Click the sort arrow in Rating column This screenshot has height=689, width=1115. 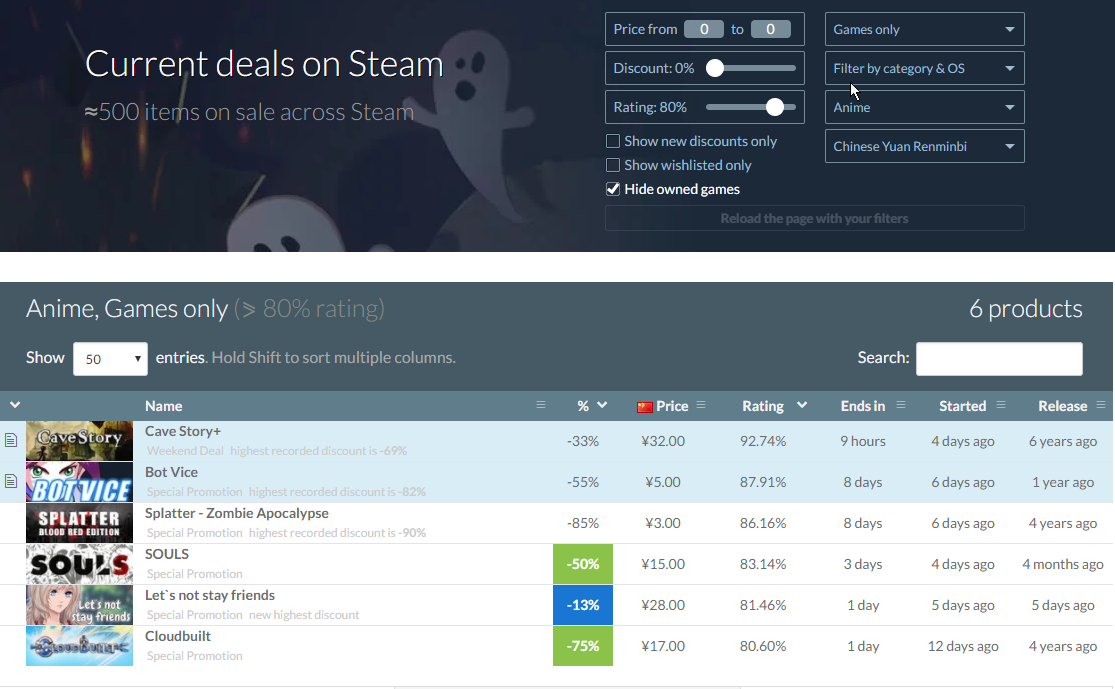coord(802,405)
